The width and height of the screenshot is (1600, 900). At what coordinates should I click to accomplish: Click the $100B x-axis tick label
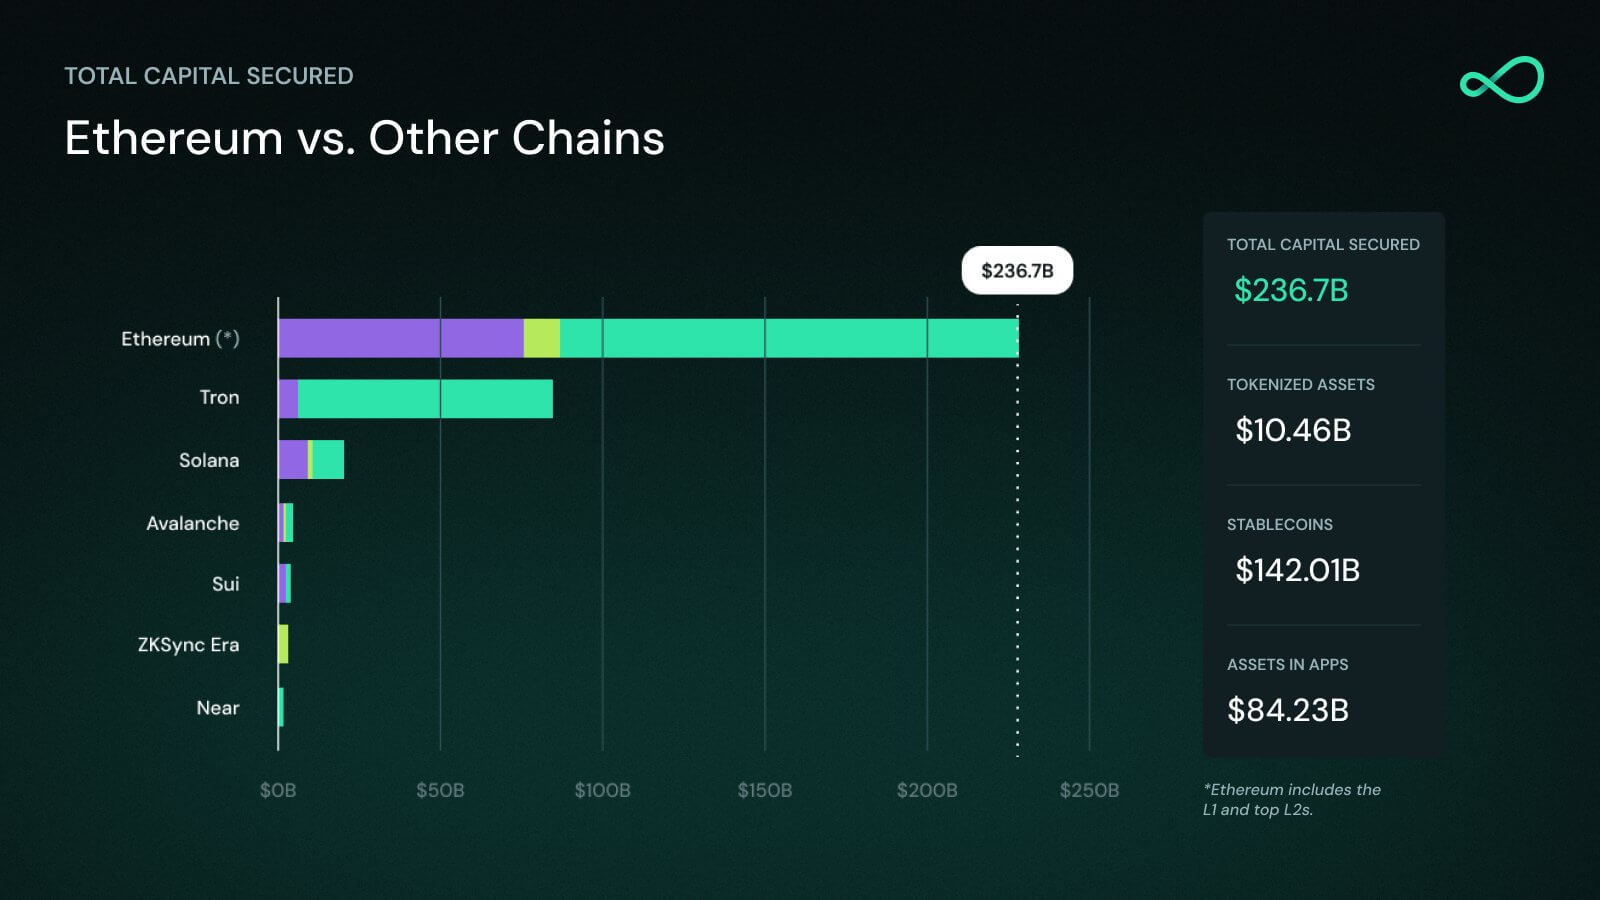(602, 790)
